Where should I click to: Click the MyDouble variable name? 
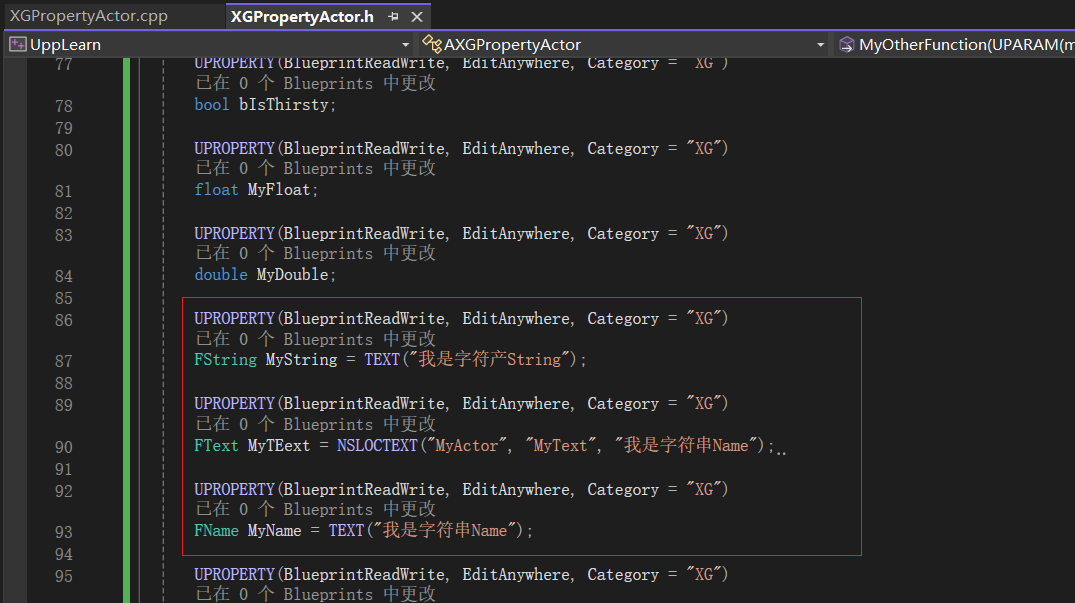click(292, 275)
